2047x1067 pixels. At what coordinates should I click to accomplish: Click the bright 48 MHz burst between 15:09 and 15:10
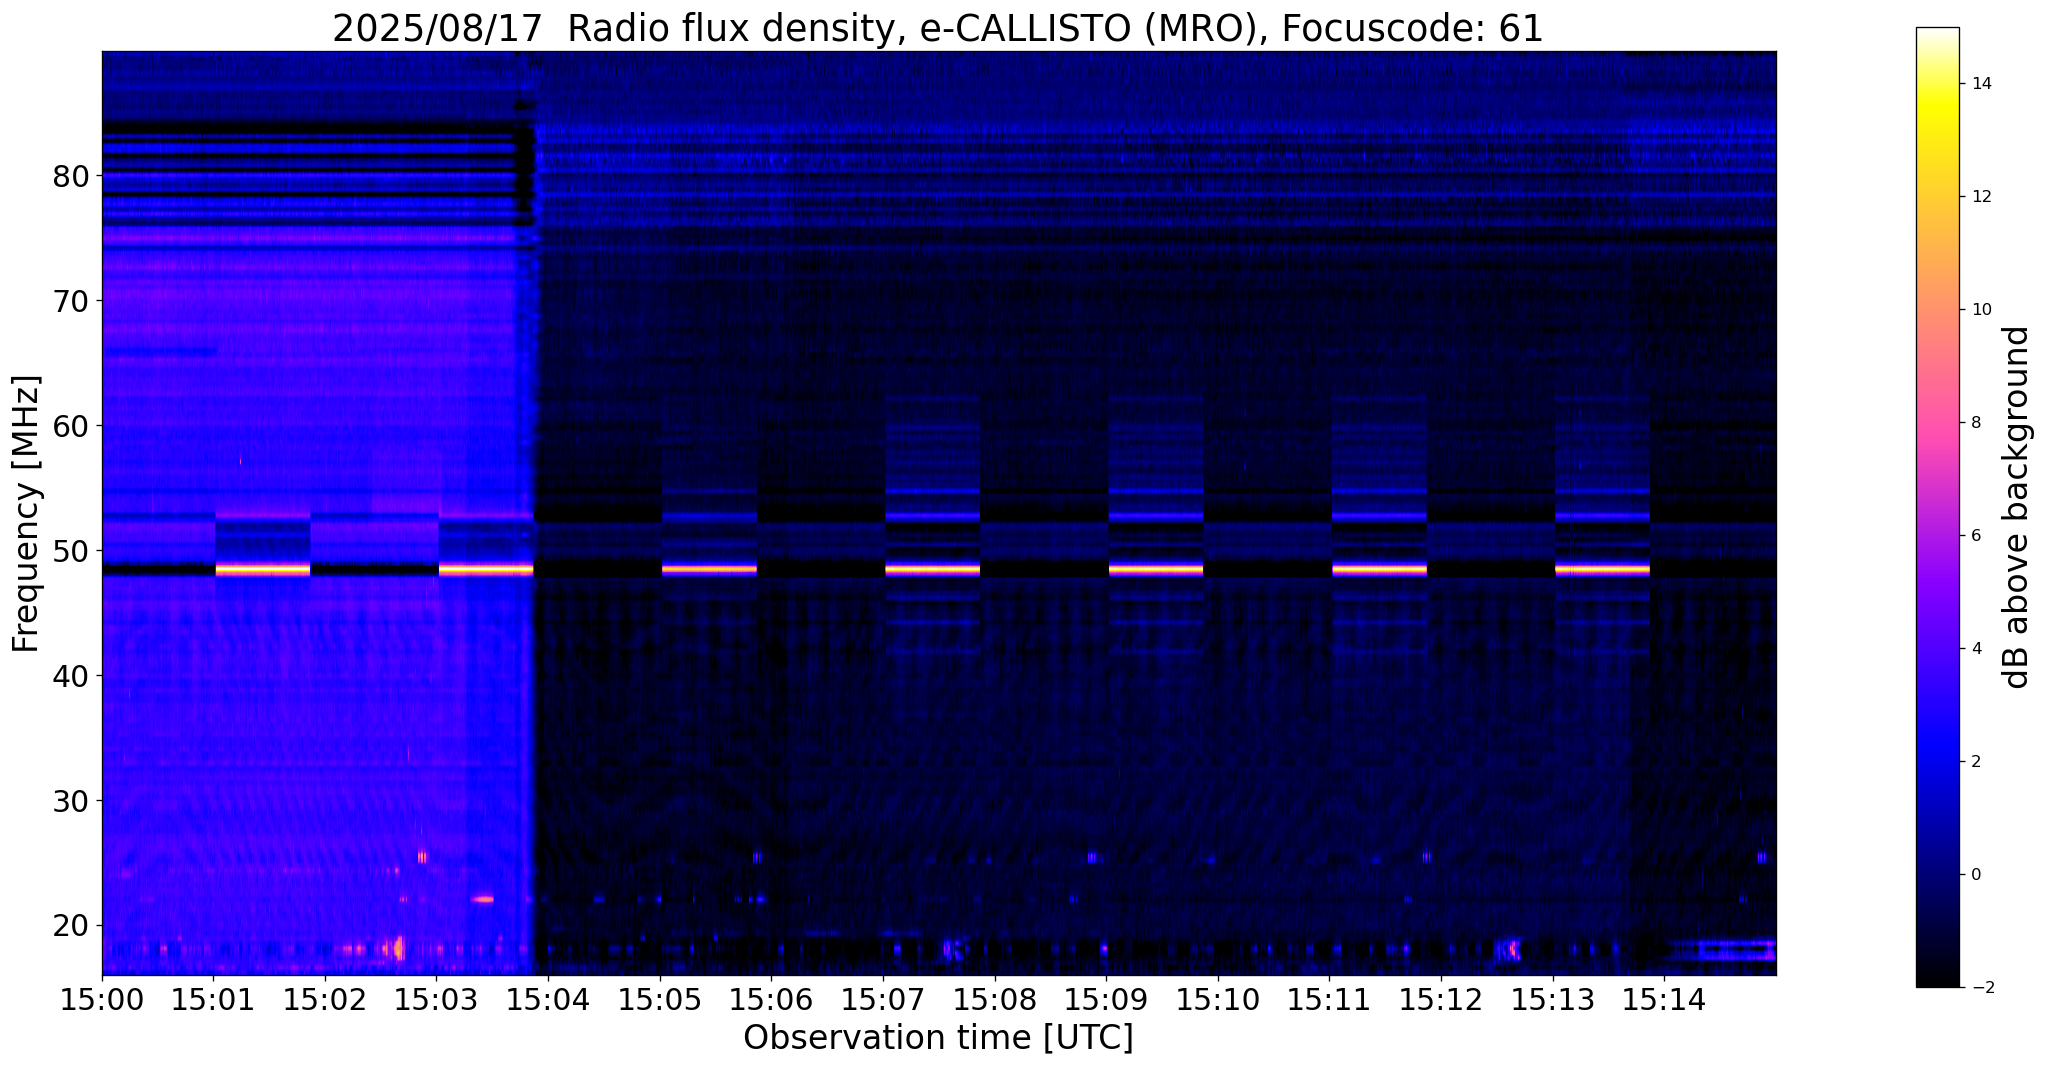pos(1156,570)
